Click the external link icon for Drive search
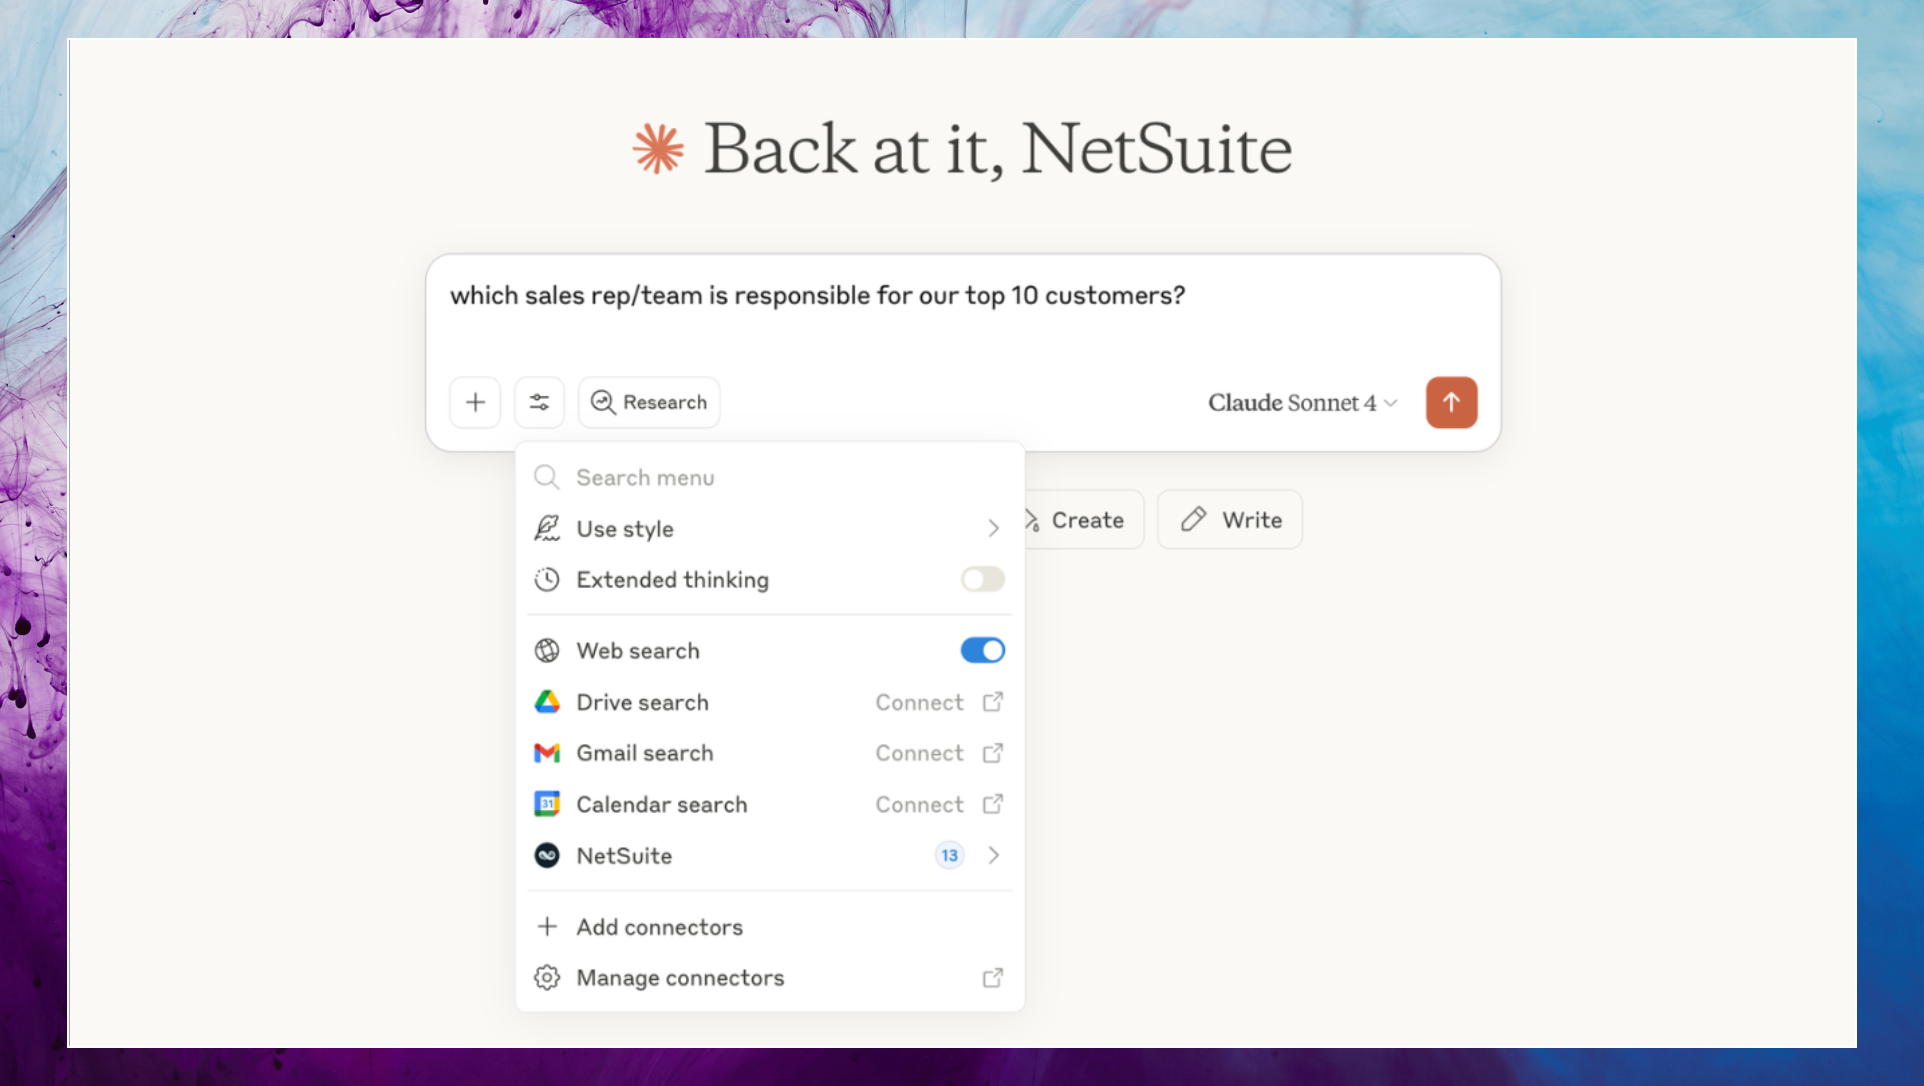 tap(992, 702)
